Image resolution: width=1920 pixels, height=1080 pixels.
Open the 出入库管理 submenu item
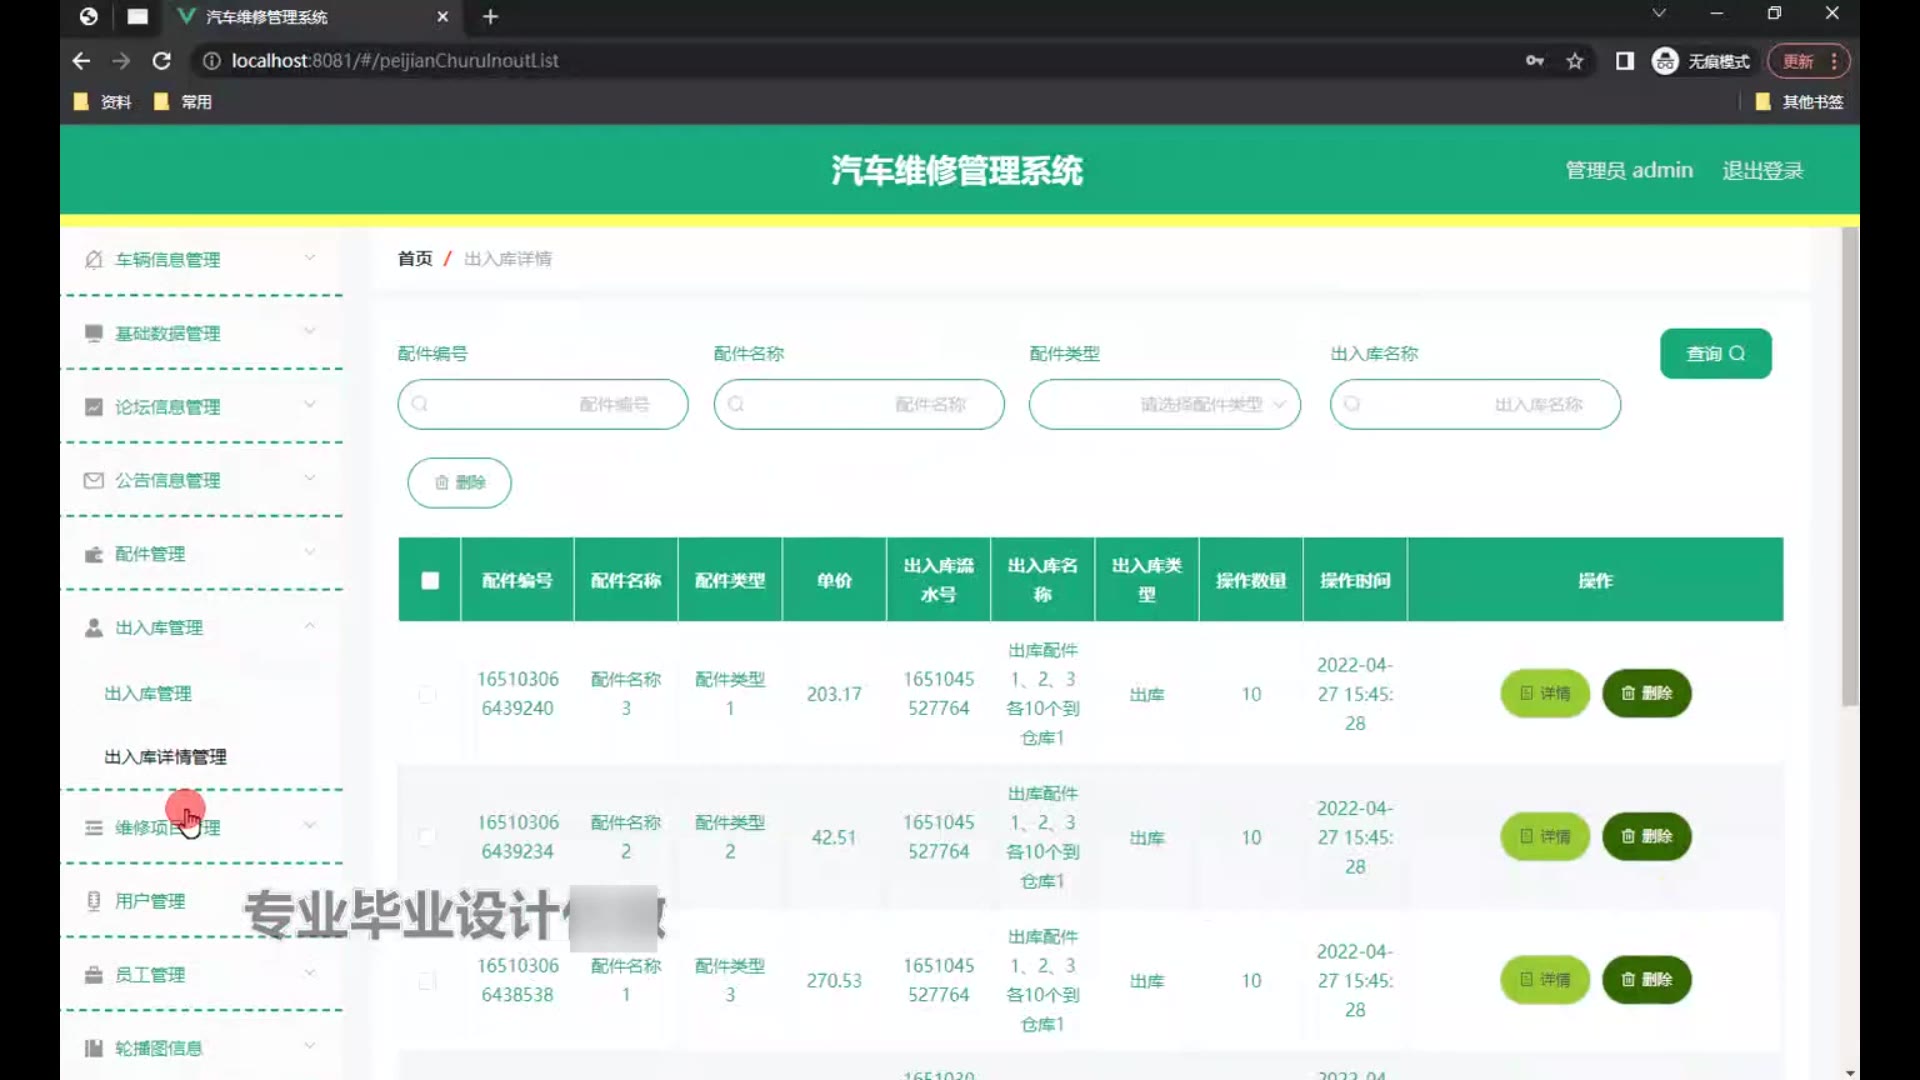pos(148,694)
